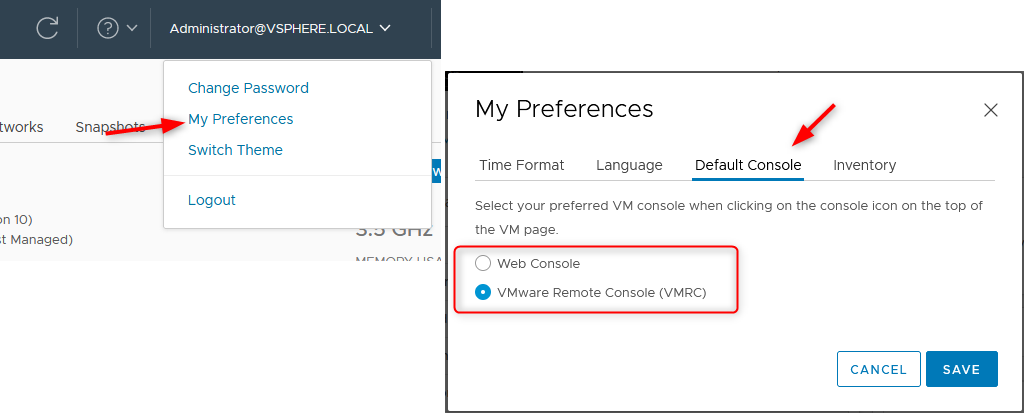Open the Snapshots tab
This screenshot has height=417, width=1028.
pyautogui.click(x=110, y=127)
